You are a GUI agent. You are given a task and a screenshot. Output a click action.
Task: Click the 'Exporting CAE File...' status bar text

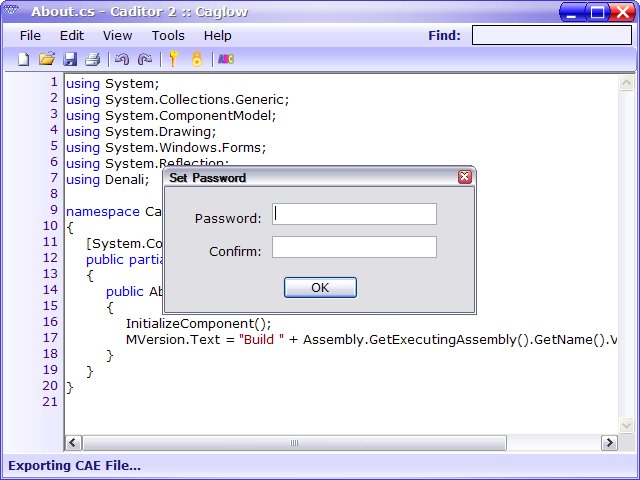click(74, 466)
